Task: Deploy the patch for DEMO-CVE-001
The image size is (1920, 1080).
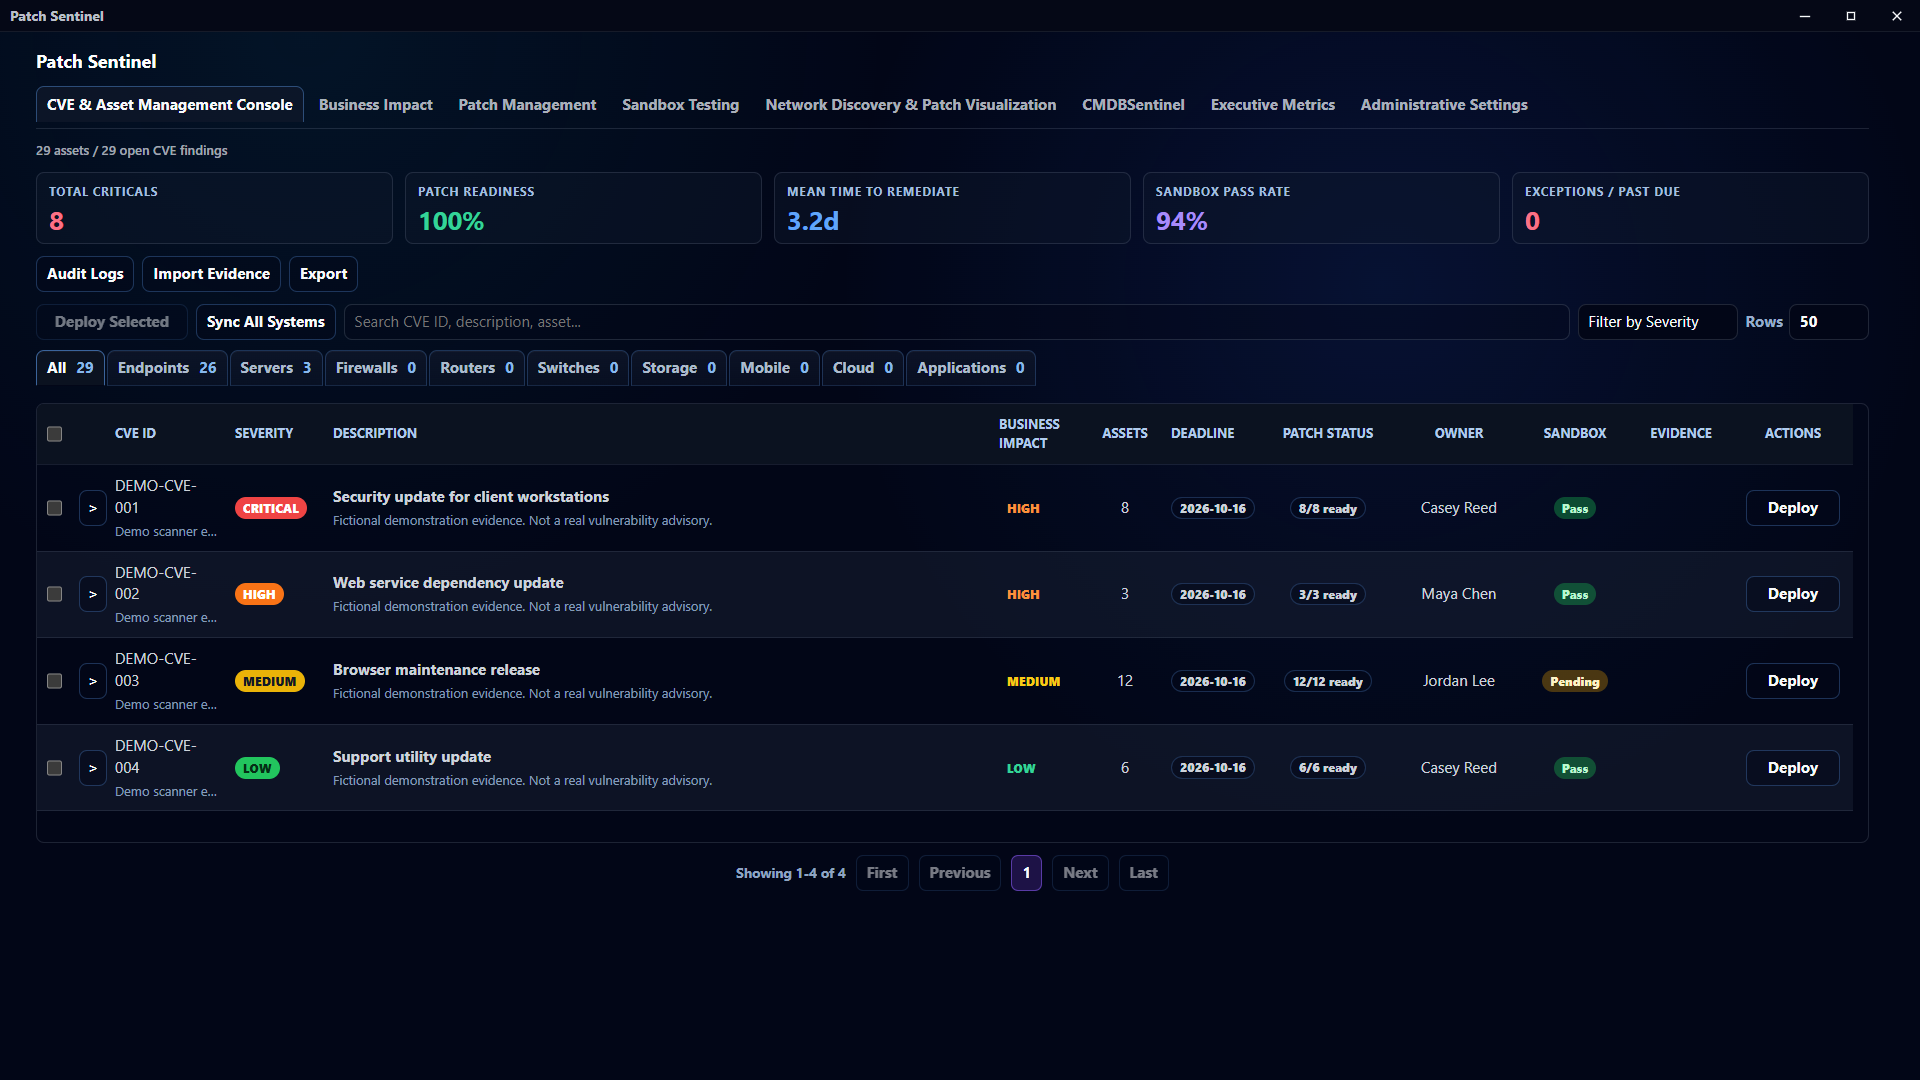Action: point(1792,508)
